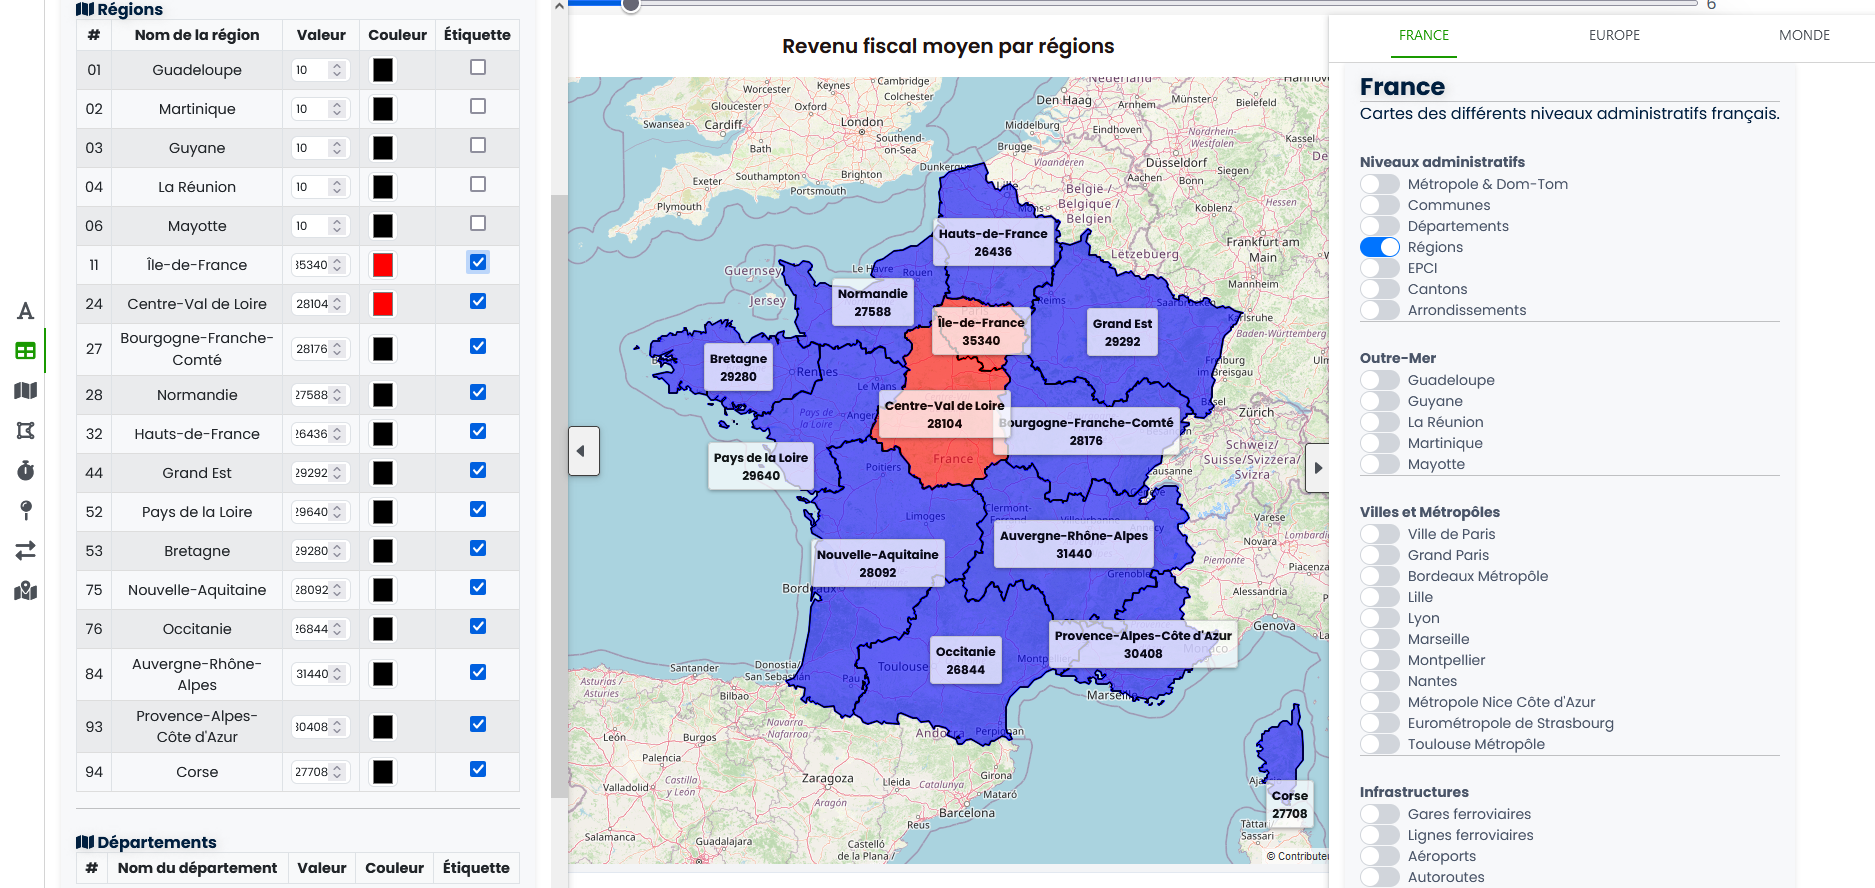This screenshot has width=1875, height=888.
Task: Open the folded map sidebar icon
Action: coord(26,391)
